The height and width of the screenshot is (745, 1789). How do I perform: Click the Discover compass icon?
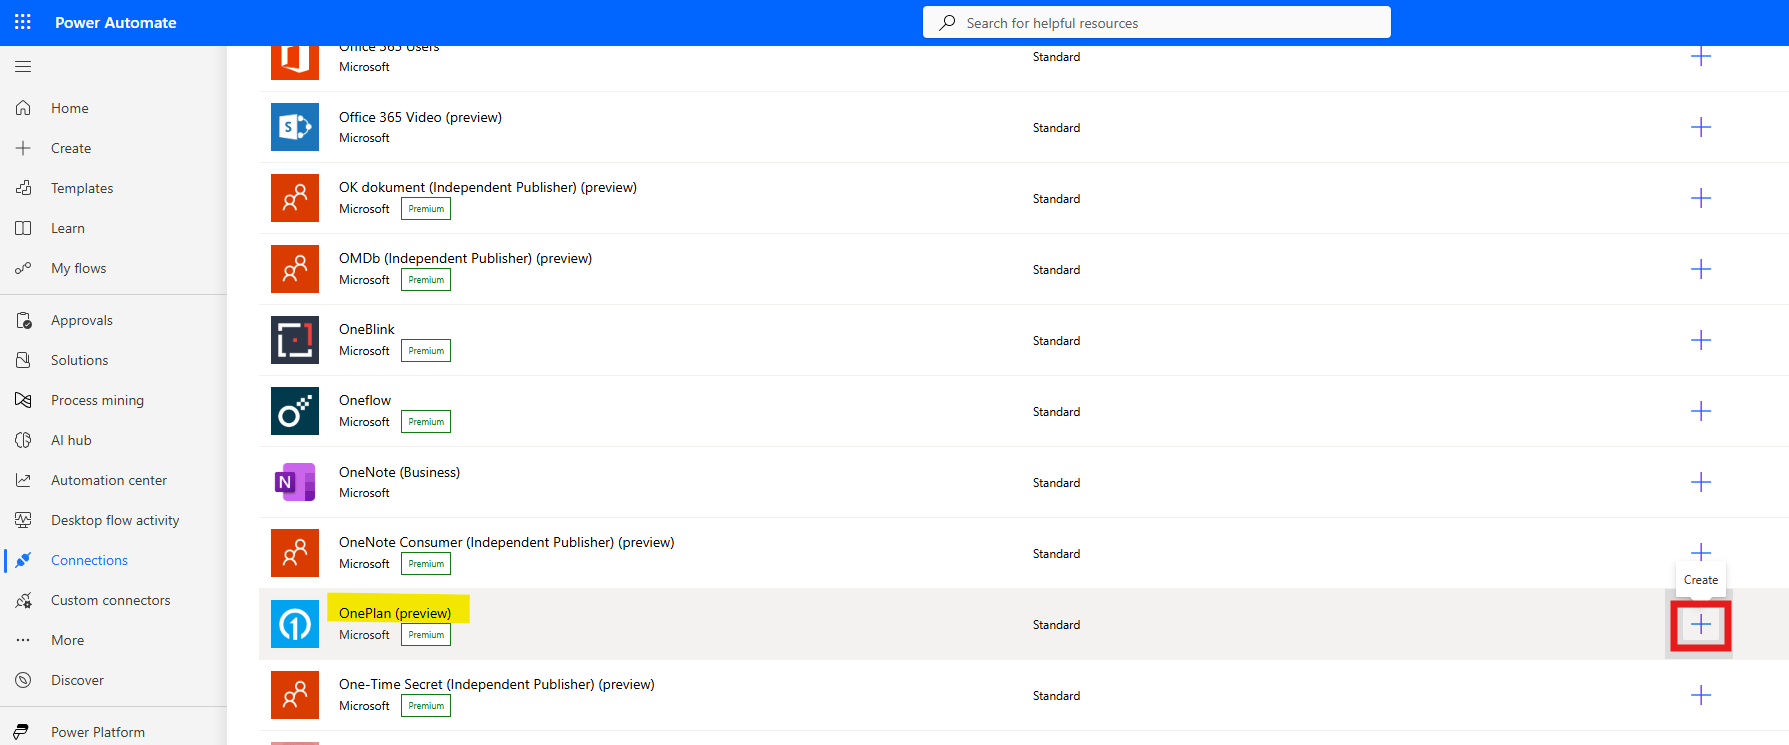[23, 680]
